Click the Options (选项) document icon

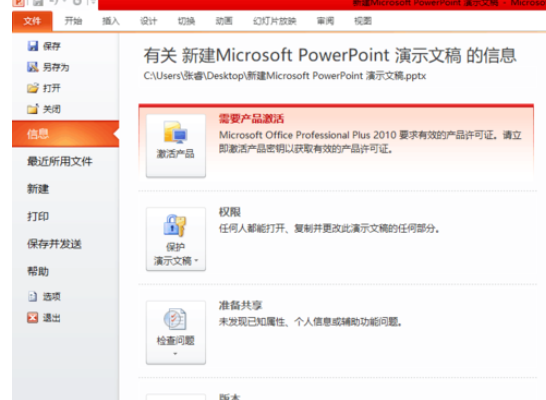pos(32,297)
